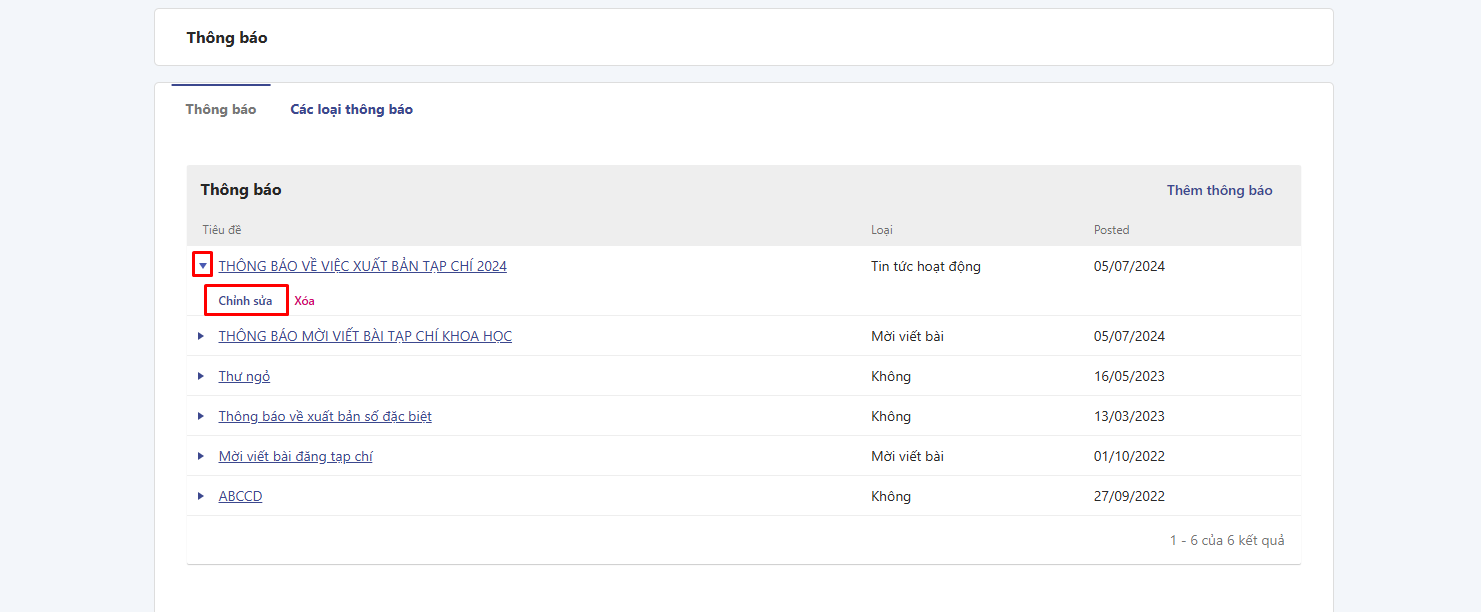Open THÔNG BÁO MỜI VIẾT BÀI TẠP CHÍ KHOA HỌC

pos(365,336)
